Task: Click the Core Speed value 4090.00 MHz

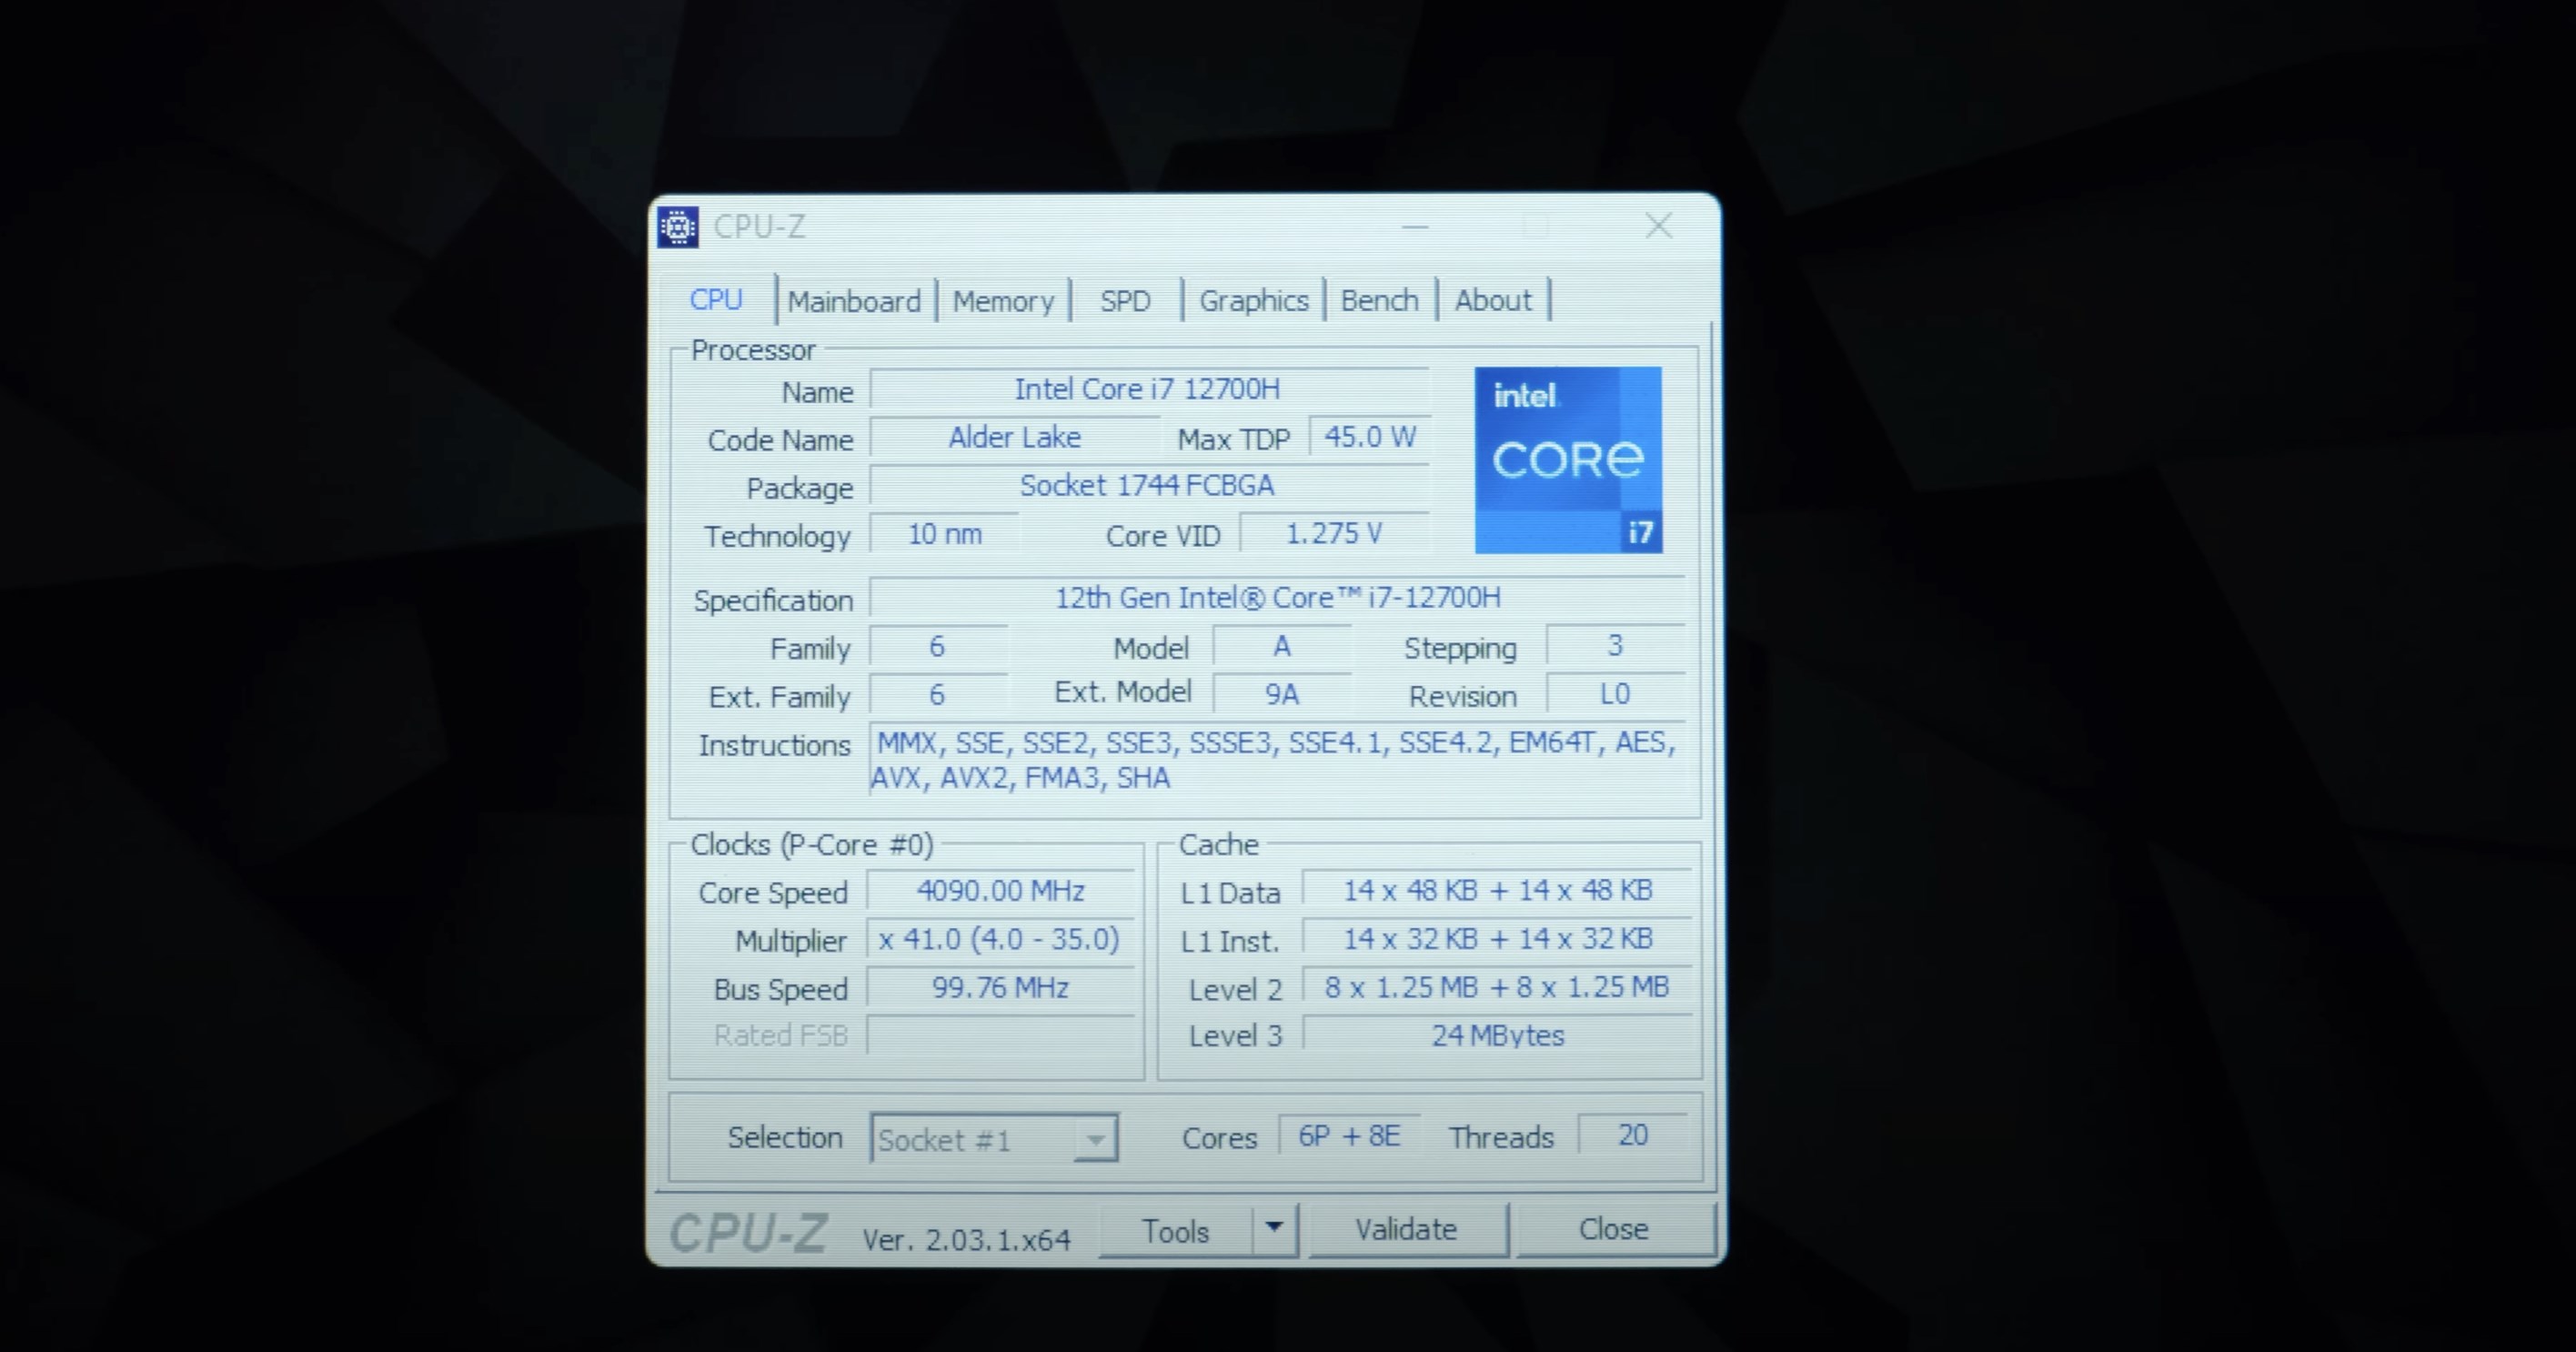Action: (1000, 891)
